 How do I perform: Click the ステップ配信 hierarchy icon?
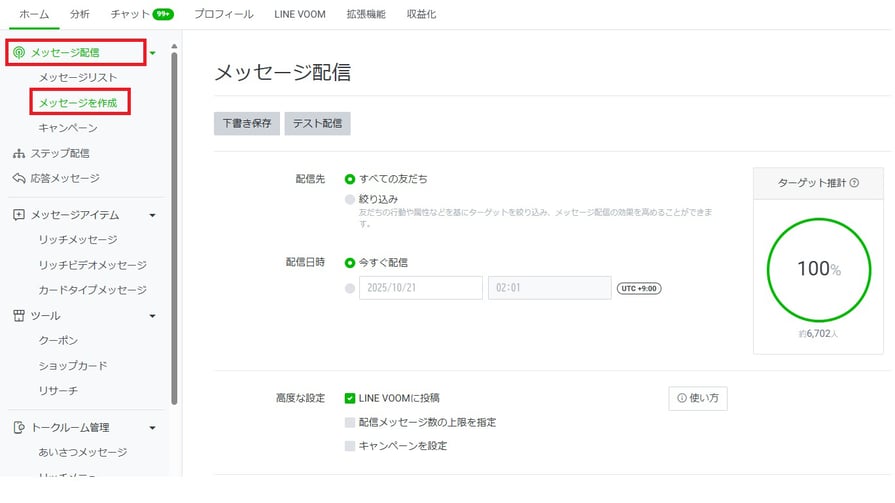pyautogui.click(x=19, y=154)
